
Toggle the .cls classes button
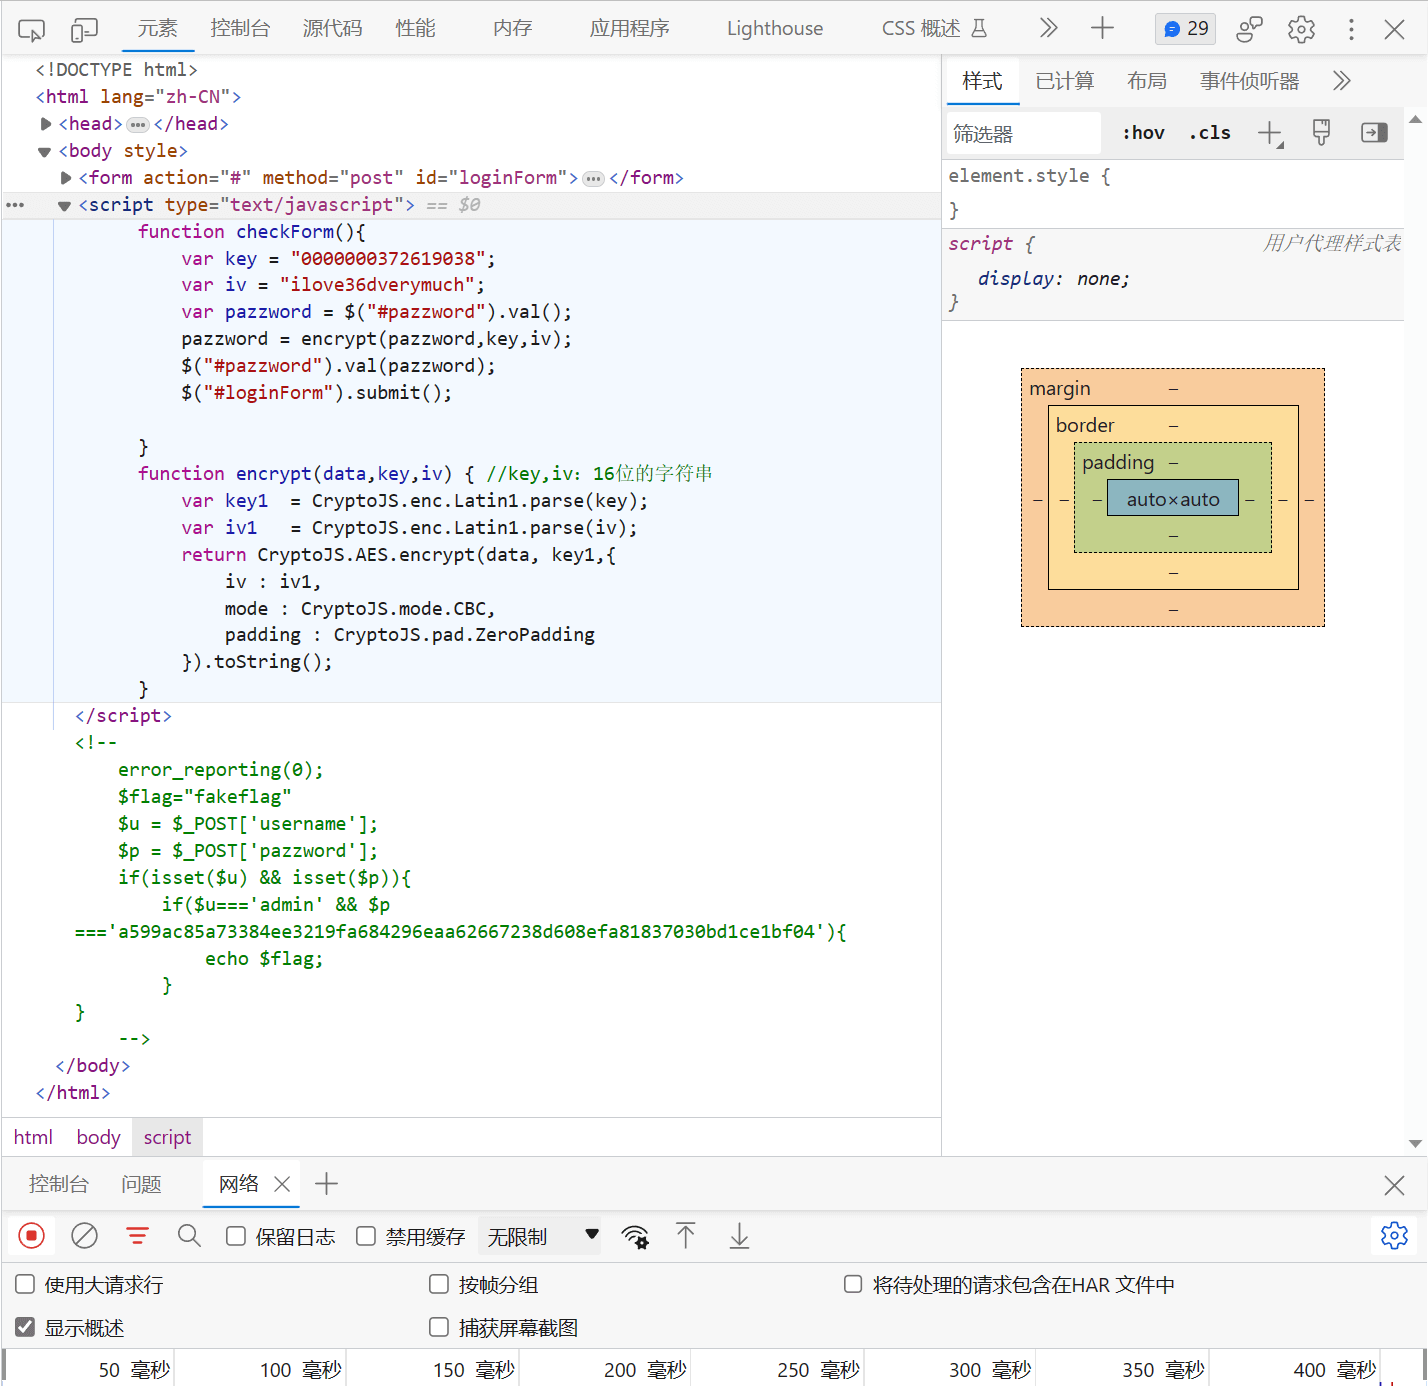[x=1210, y=133]
